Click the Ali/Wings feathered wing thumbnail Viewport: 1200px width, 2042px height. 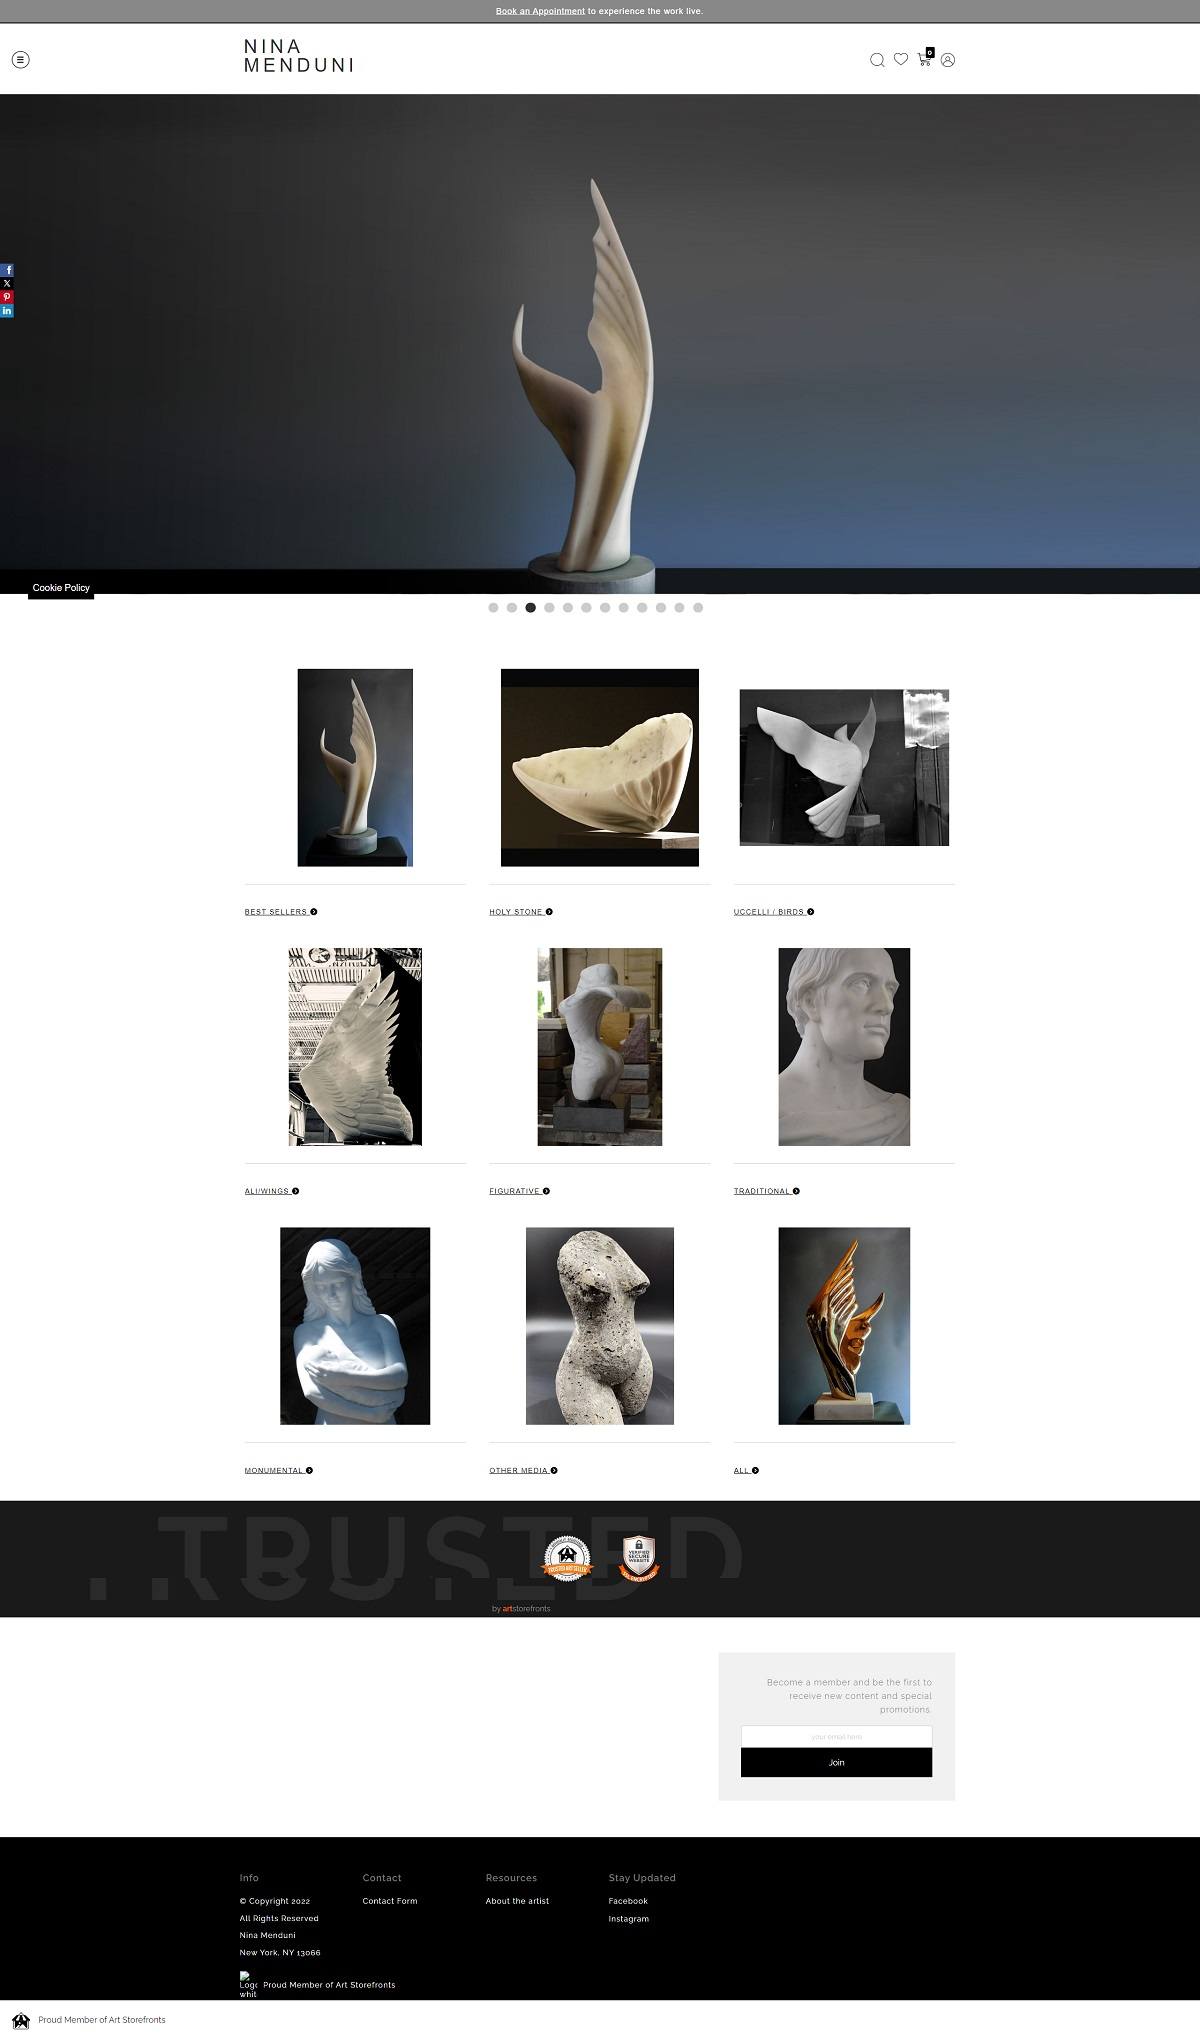[x=355, y=1047]
